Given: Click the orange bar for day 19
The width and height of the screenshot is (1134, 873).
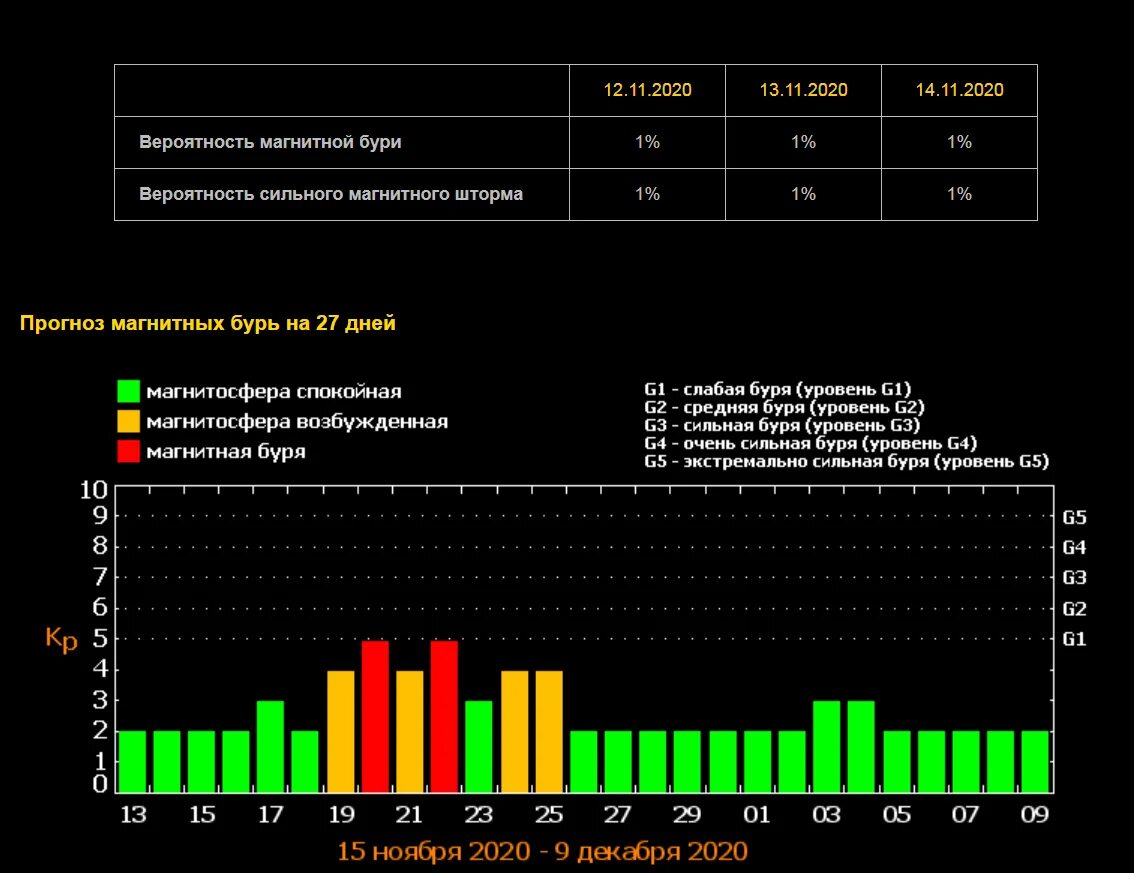Looking at the screenshot, I should click(x=341, y=732).
